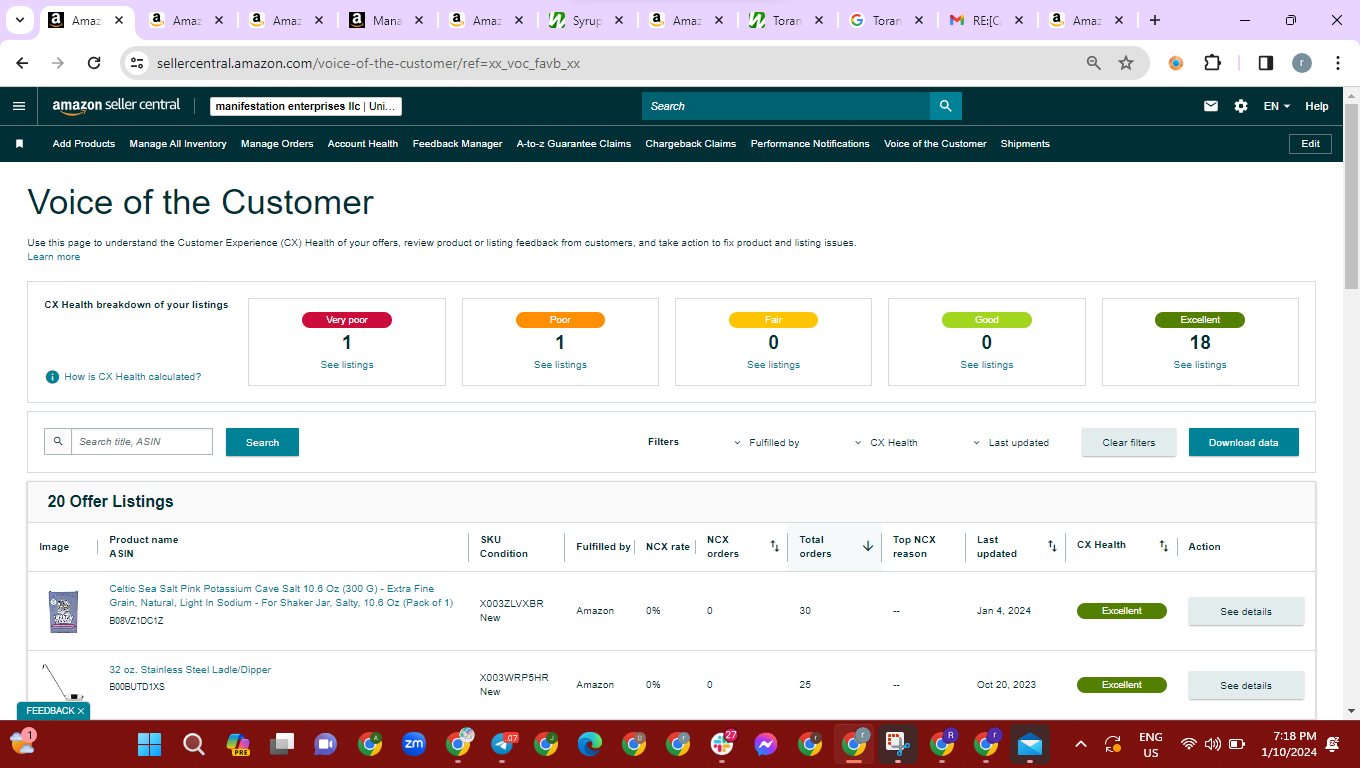See listings under Very poor
This screenshot has width=1360, height=768.
pos(347,365)
